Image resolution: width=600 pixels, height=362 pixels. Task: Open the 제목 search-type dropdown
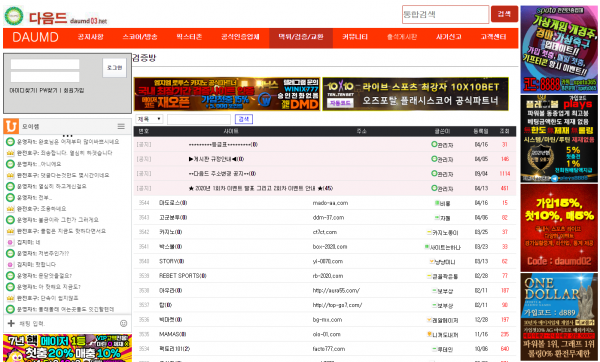point(149,119)
